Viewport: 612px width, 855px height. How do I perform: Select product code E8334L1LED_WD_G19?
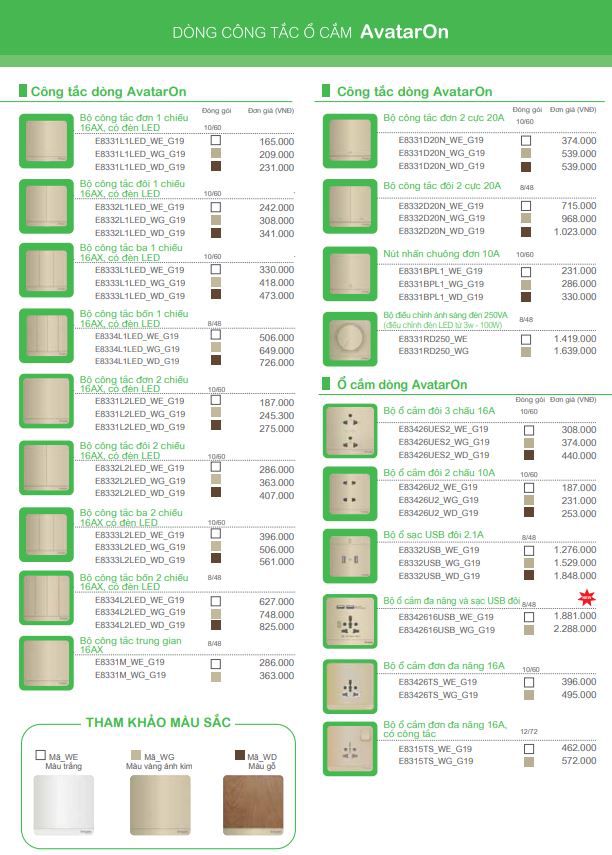(137, 361)
